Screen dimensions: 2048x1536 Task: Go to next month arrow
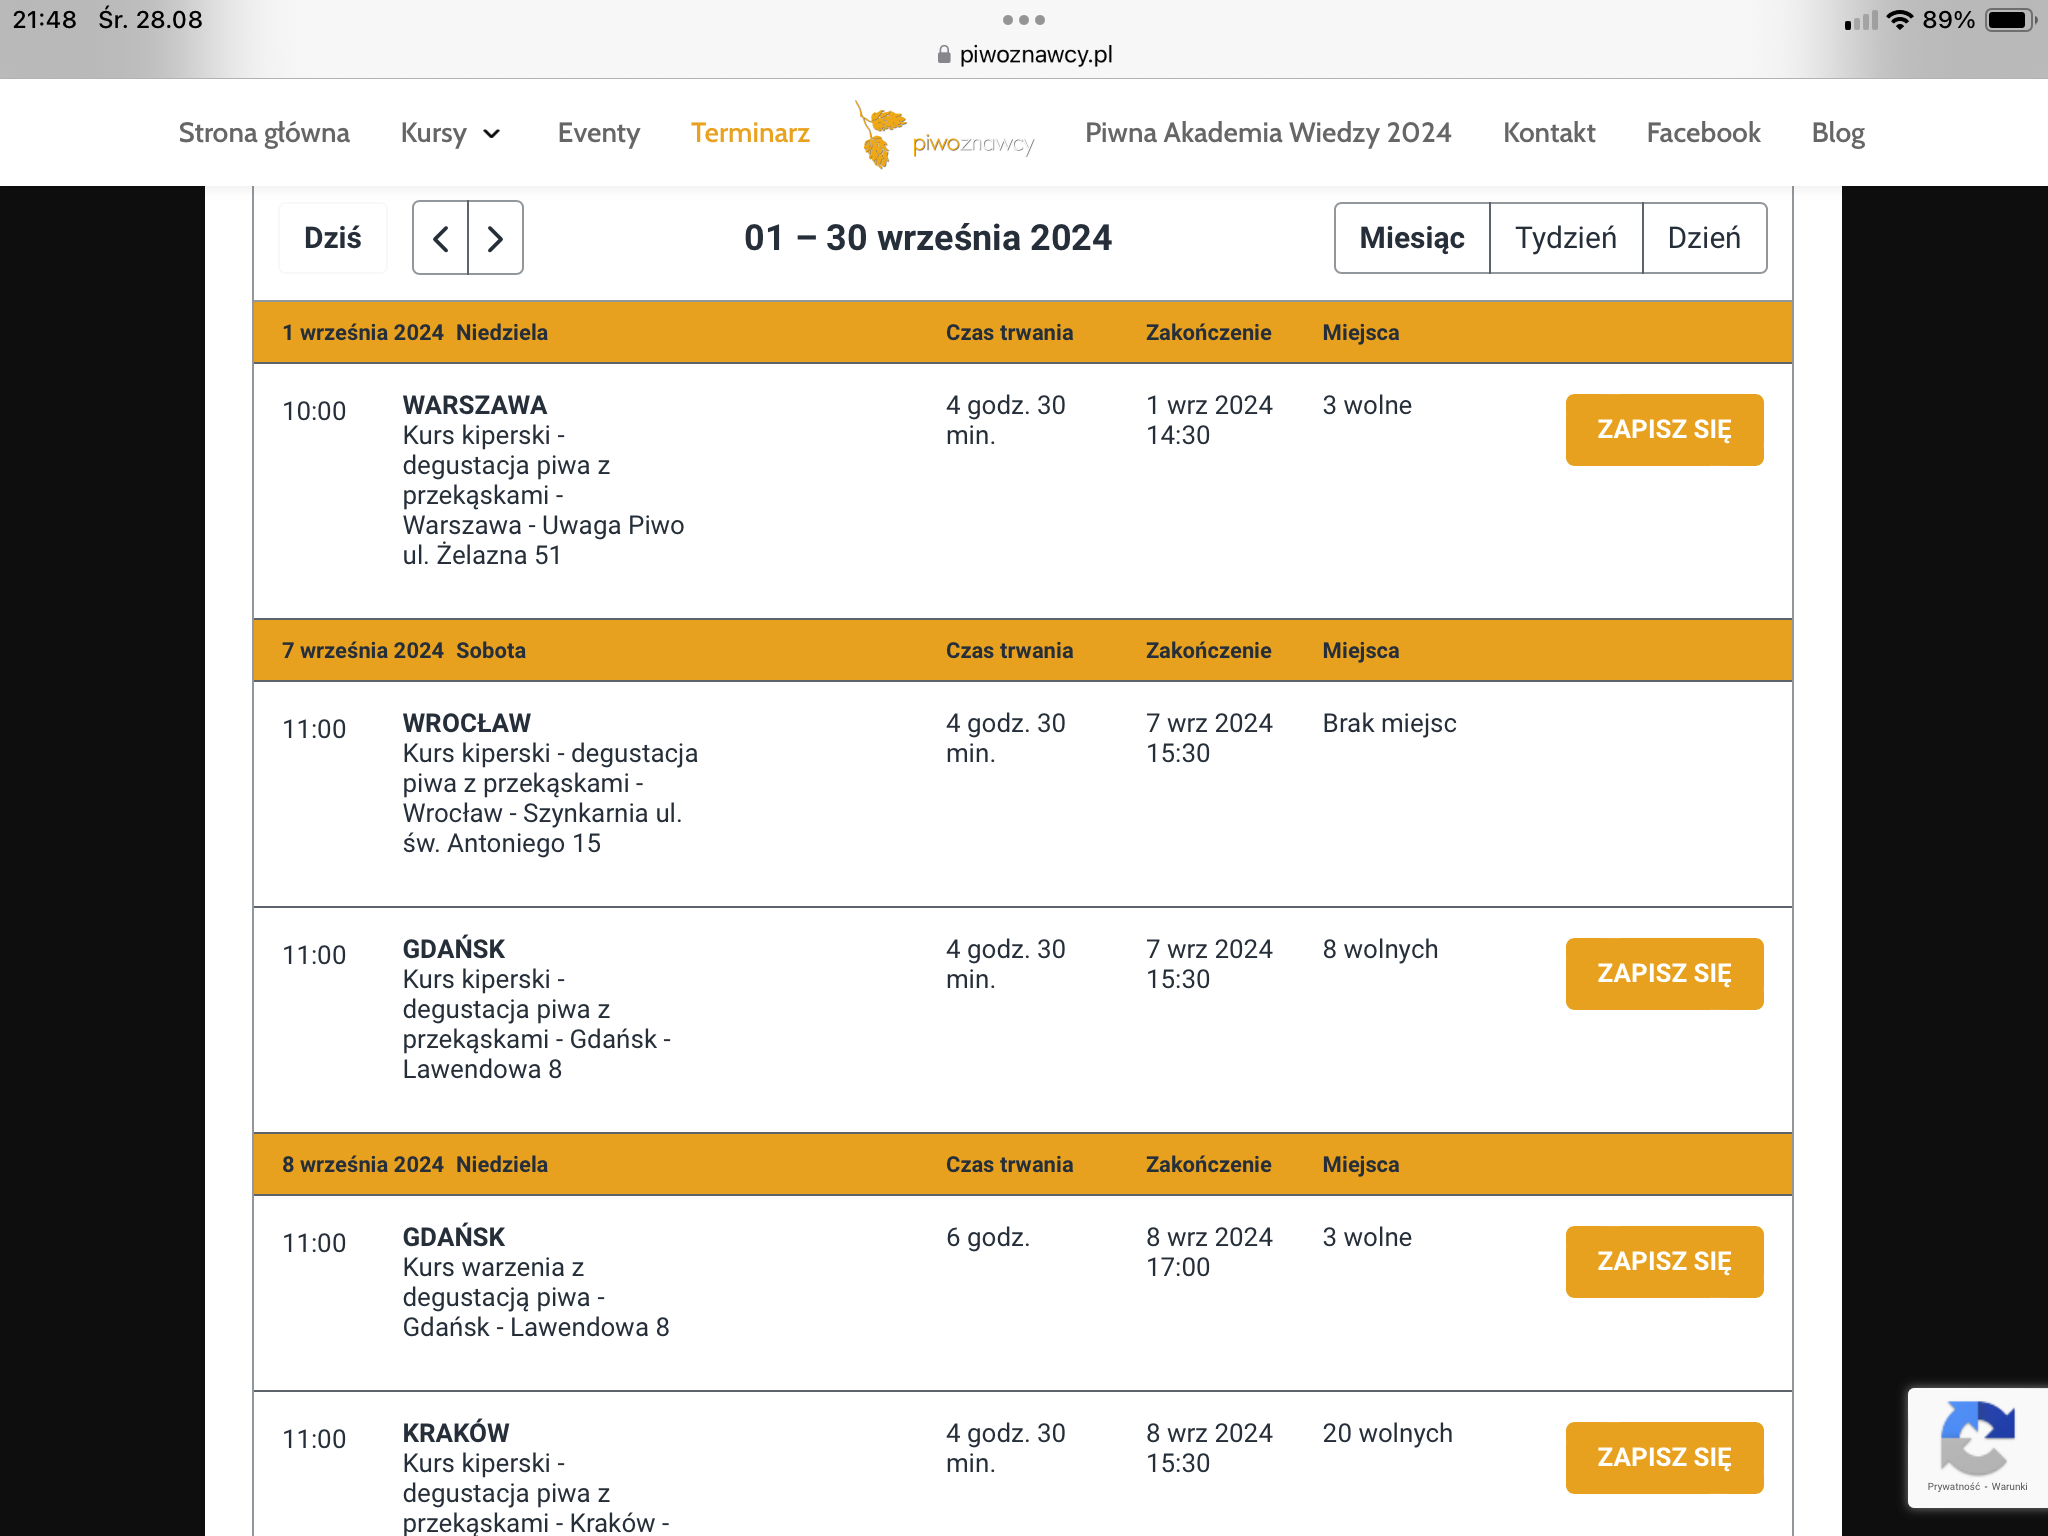[x=495, y=238]
